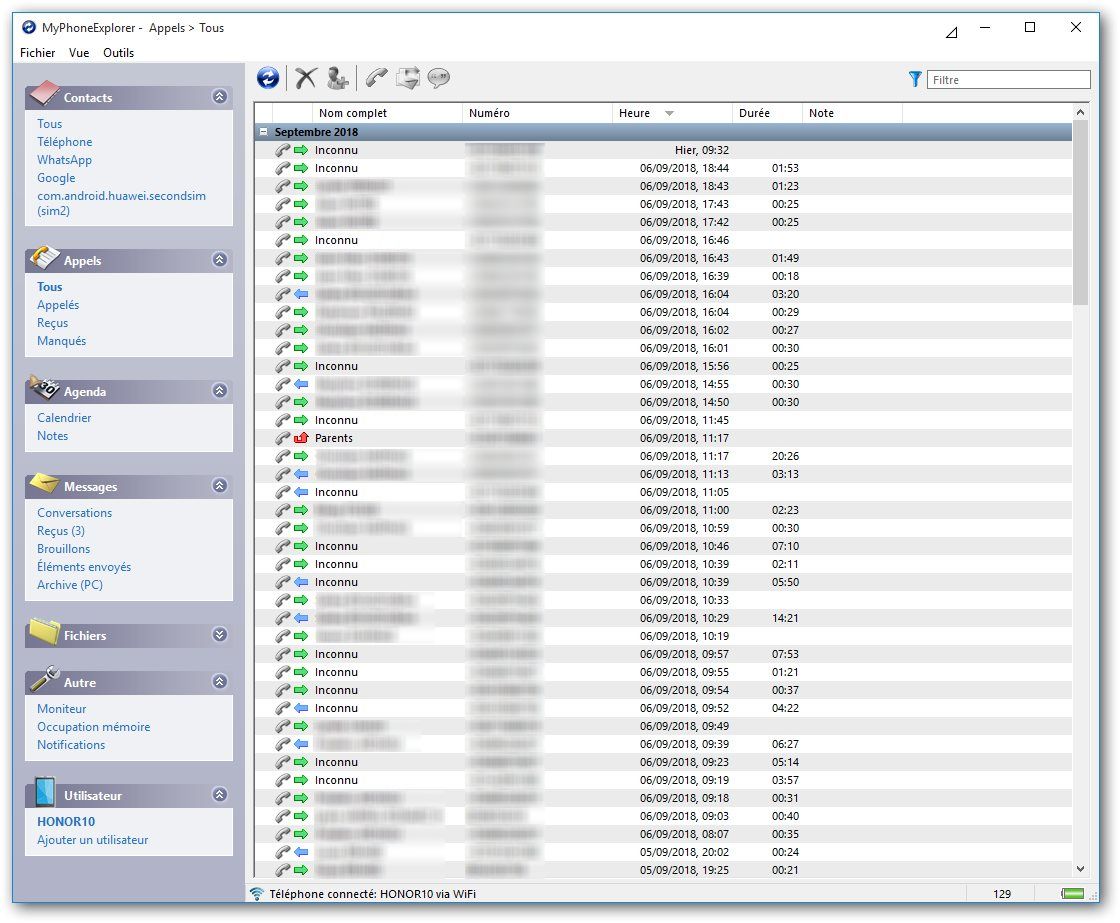This screenshot has width=1120, height=923.
Task: Sort by the Heure column header
Action: [x=636, y=113]
